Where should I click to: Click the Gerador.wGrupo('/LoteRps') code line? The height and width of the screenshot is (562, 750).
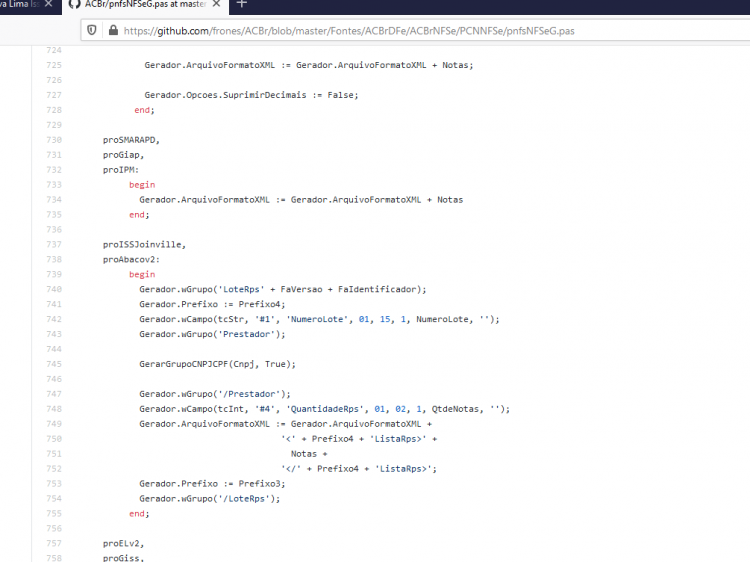click(210, 499)
